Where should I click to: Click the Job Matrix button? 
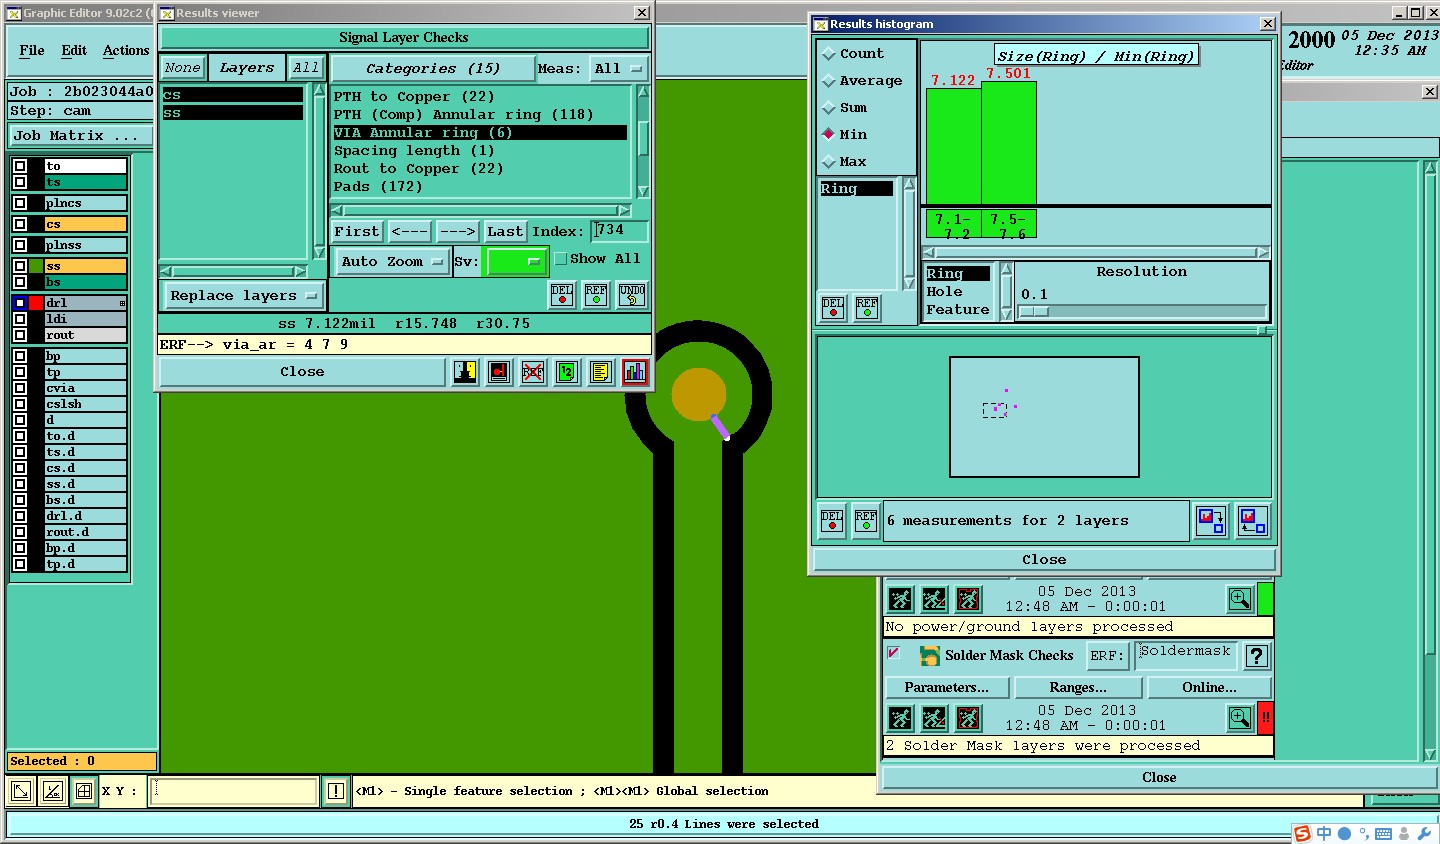click(81, 136)
